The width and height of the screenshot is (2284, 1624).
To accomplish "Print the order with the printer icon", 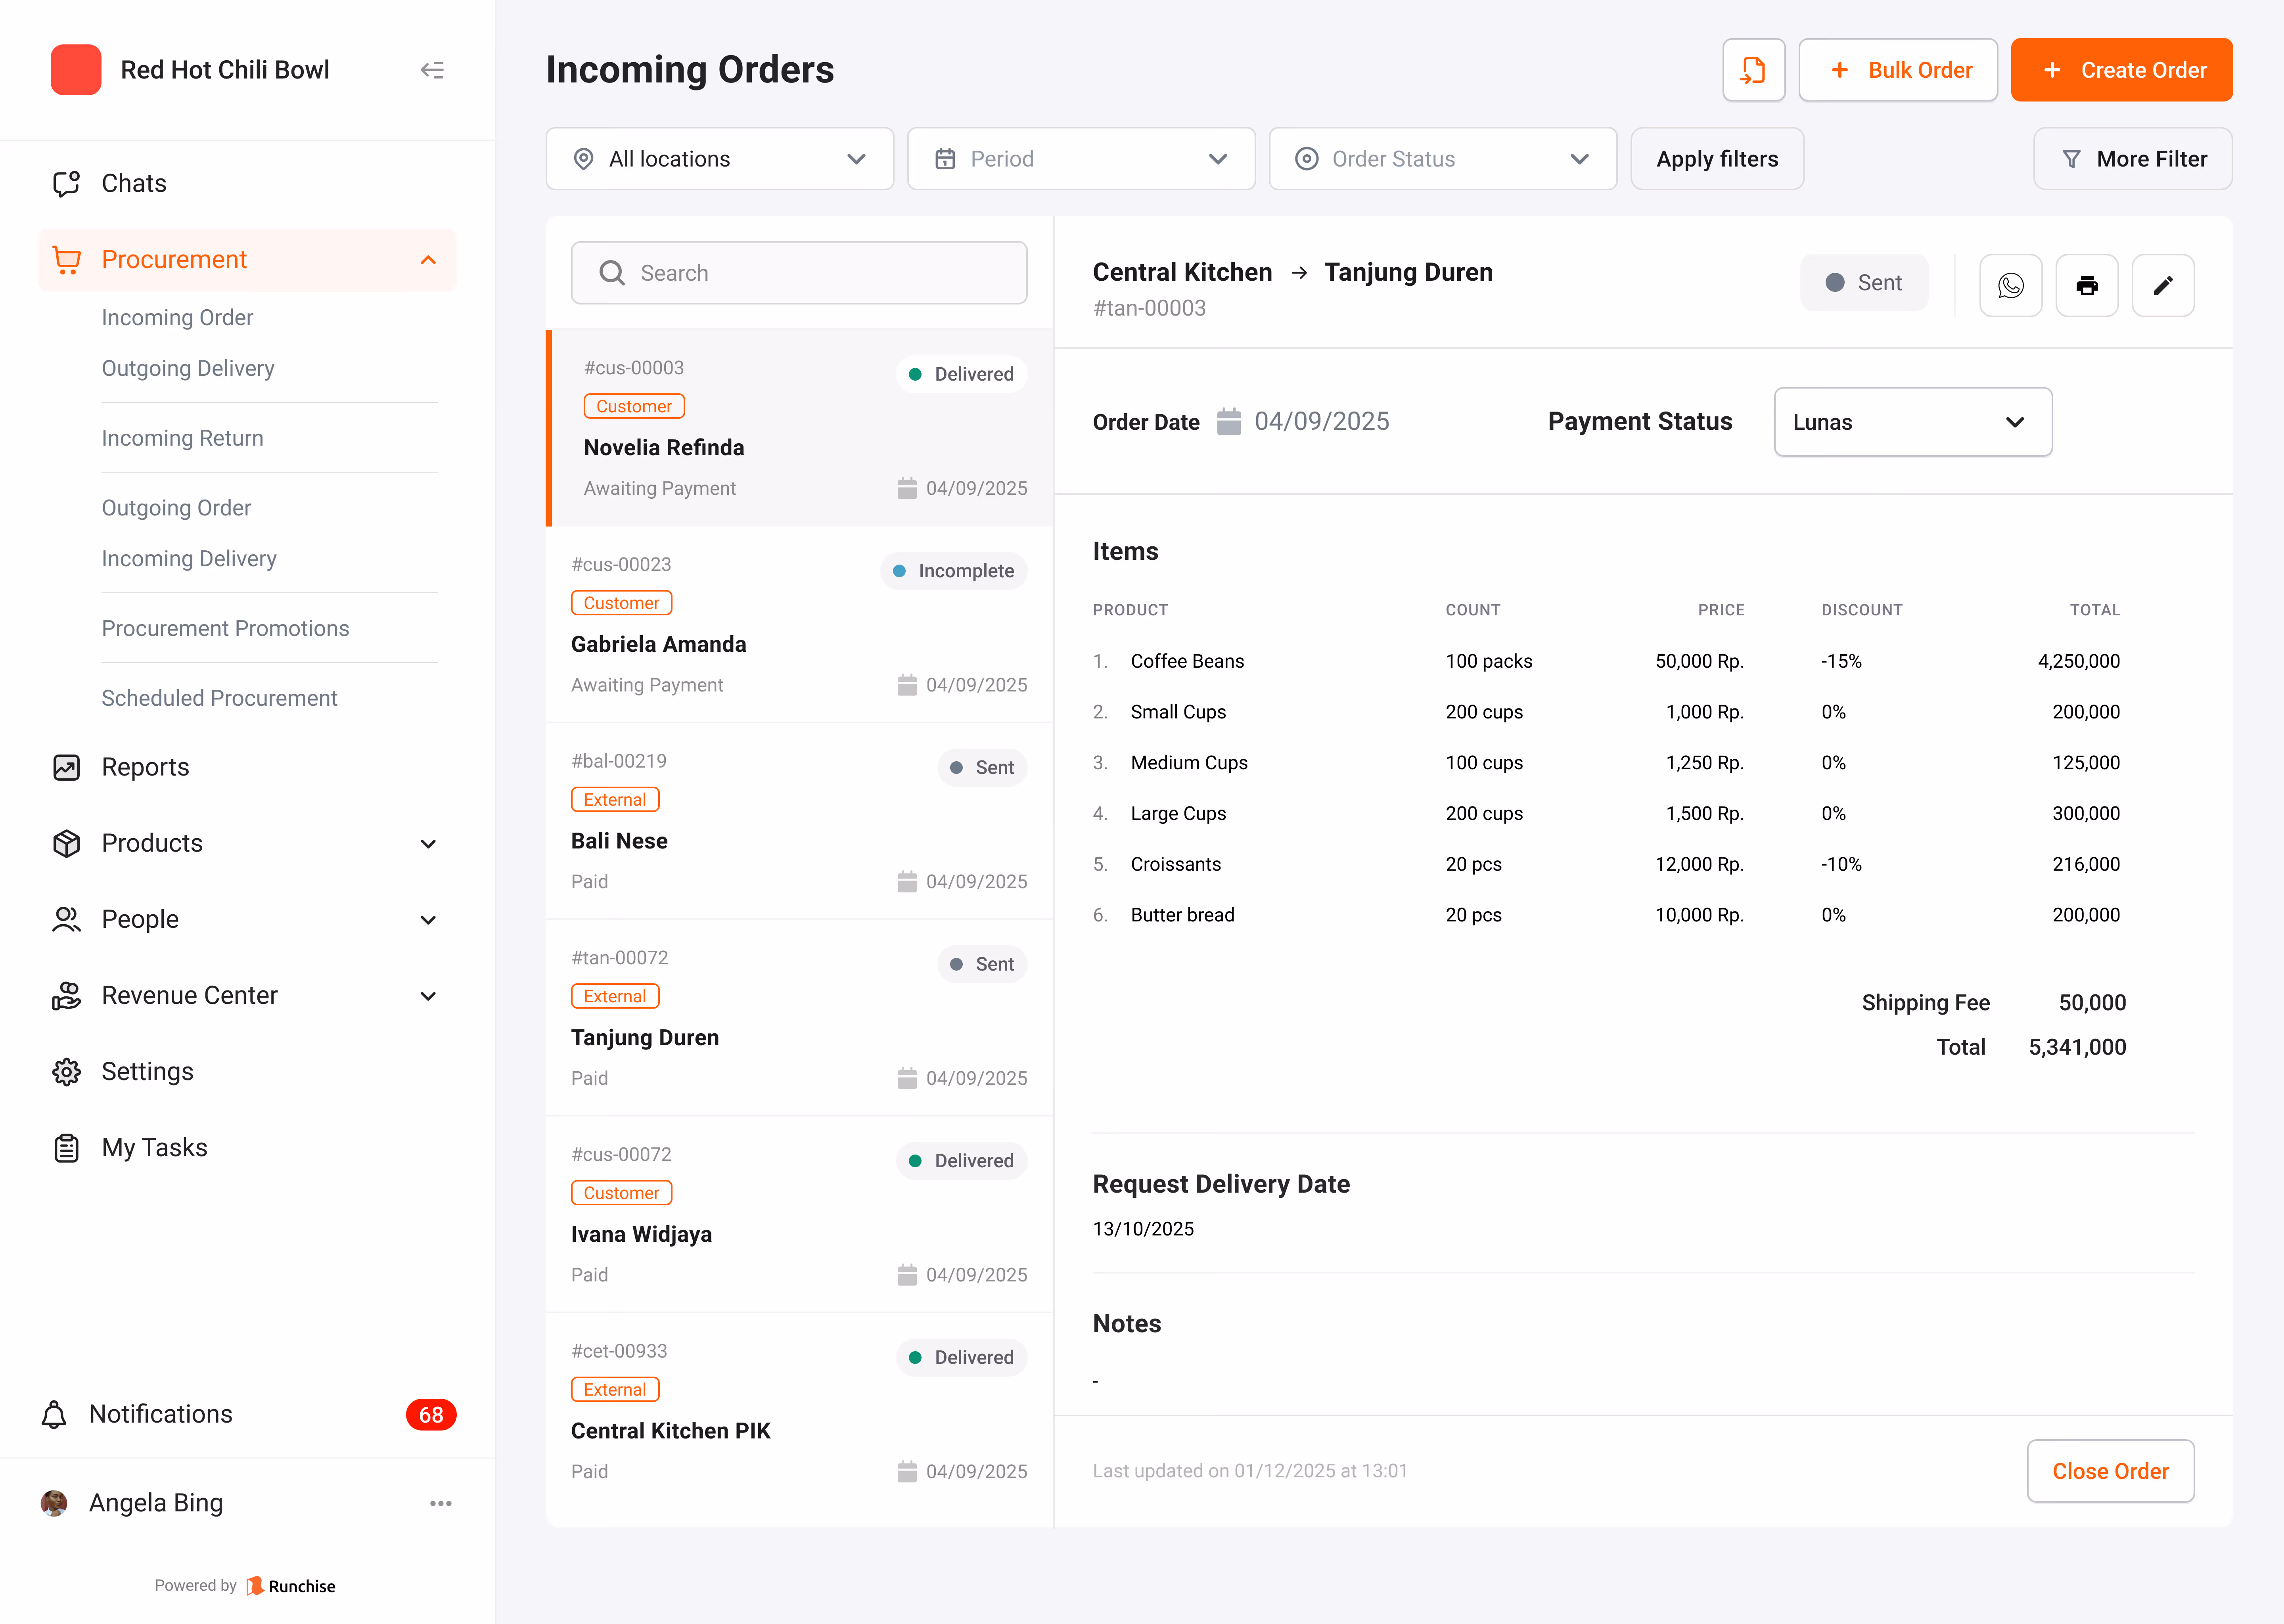I will [2086, 285].
